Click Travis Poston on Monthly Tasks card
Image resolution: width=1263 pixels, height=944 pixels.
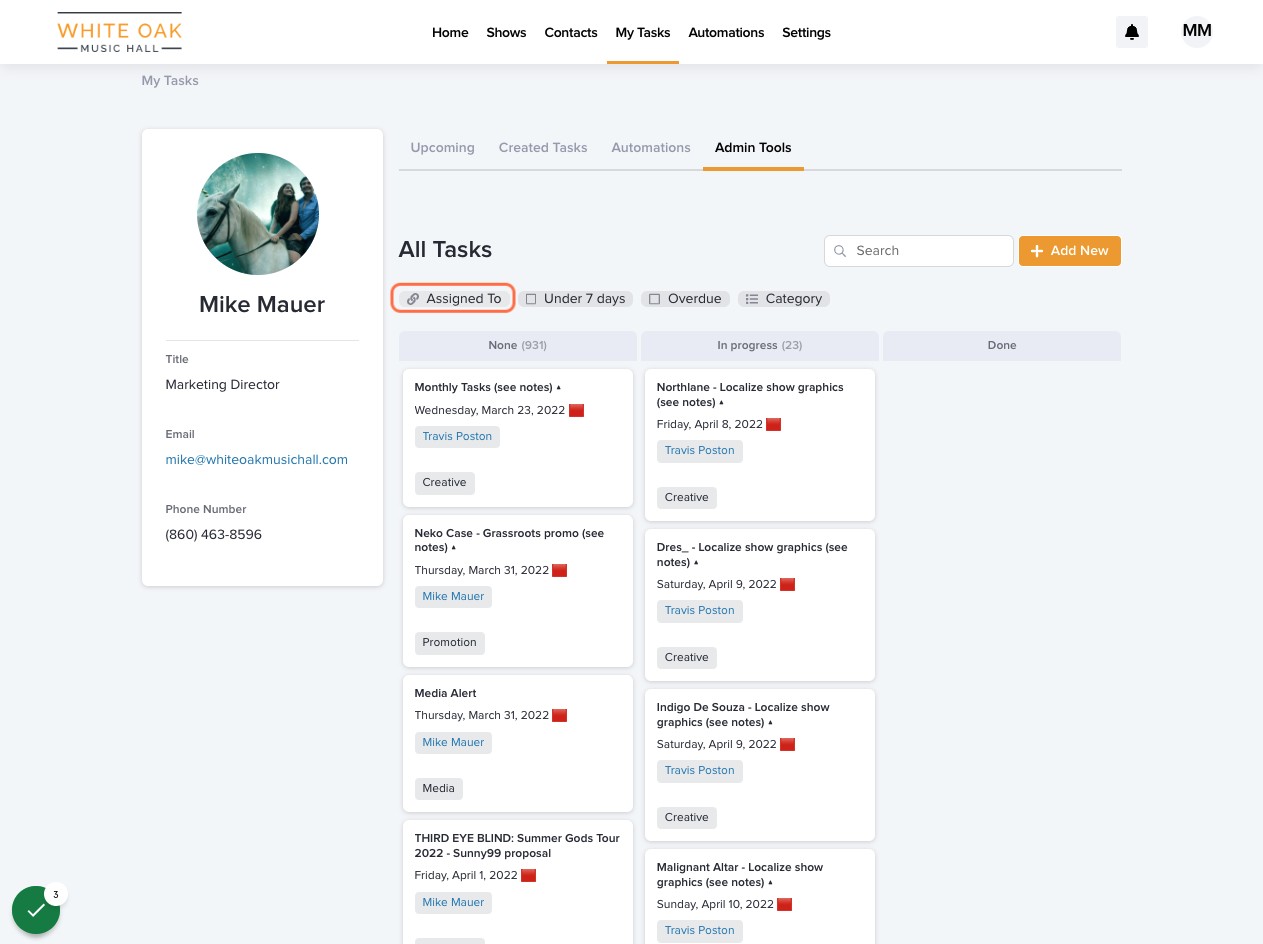(457, 436)
